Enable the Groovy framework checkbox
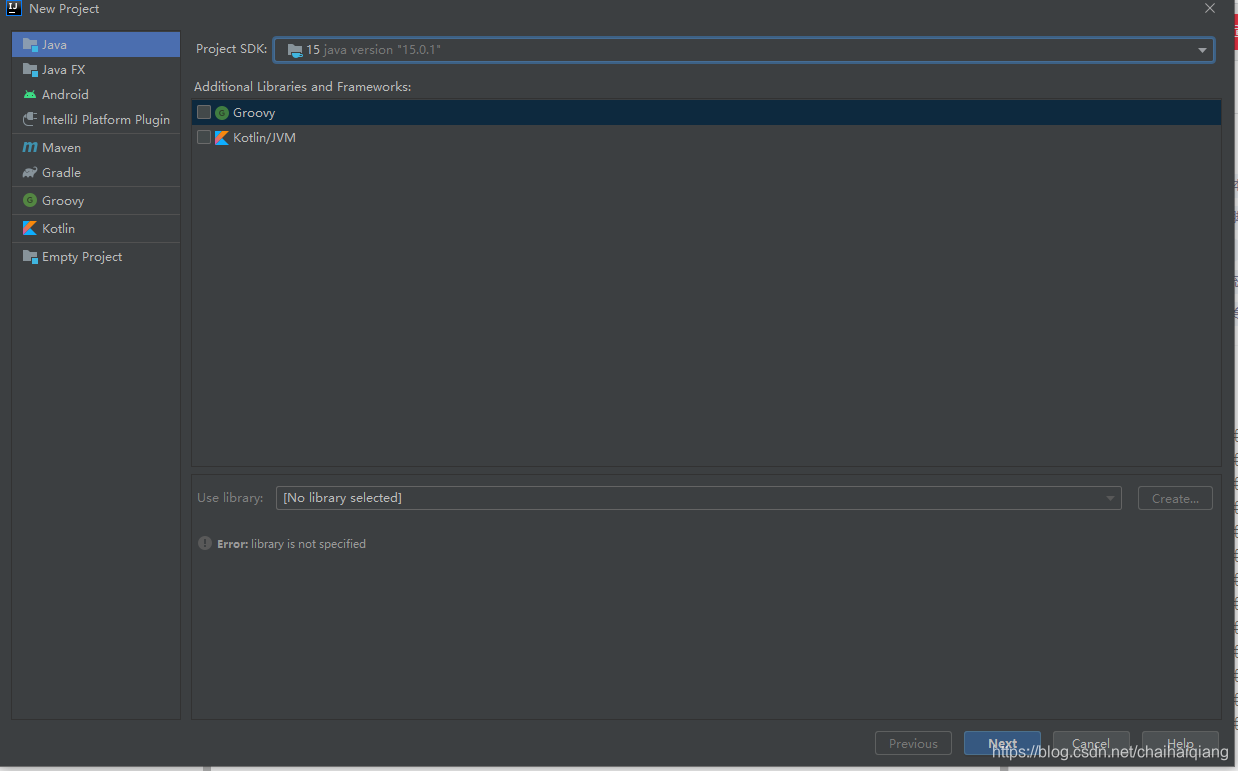Viewport: 1238px width, 771px height. tap(204, 113)
